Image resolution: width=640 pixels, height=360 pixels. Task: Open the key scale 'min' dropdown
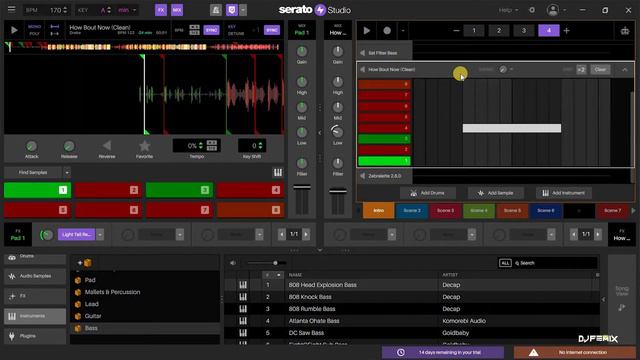coord(127,10)
